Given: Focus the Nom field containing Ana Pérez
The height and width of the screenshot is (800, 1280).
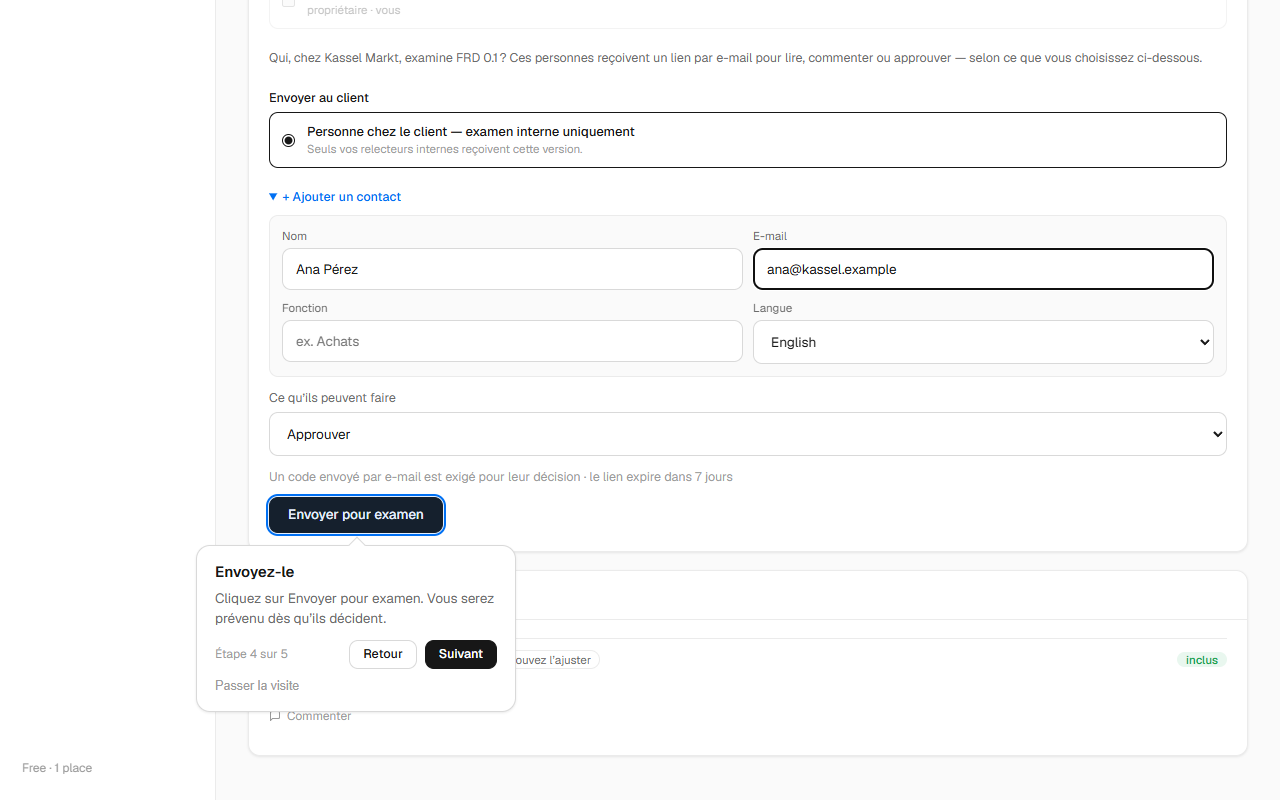Looking at the screenshot, I should pos(512,269).
